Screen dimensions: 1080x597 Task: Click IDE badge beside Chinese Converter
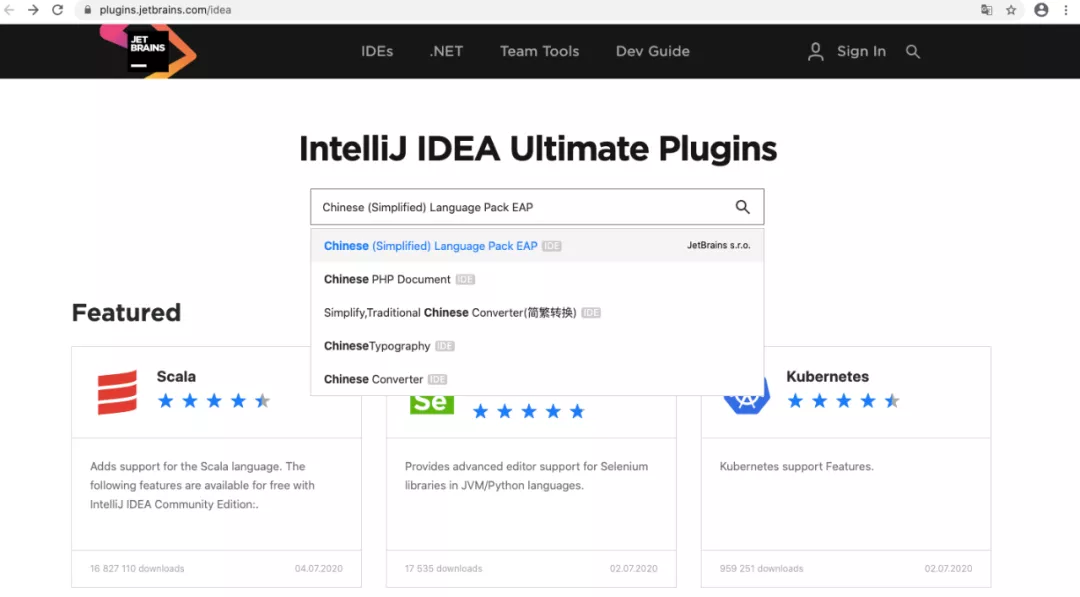tap(437, 379)
